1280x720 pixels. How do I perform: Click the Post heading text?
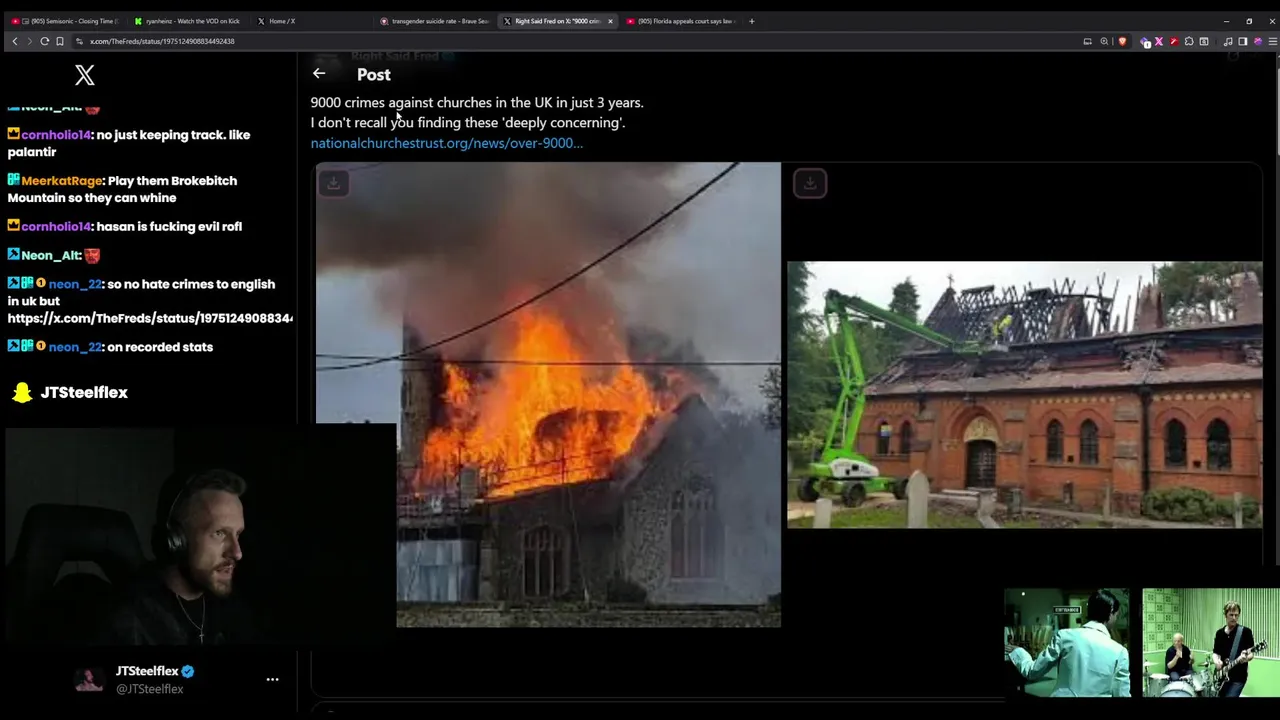point(373,75)
